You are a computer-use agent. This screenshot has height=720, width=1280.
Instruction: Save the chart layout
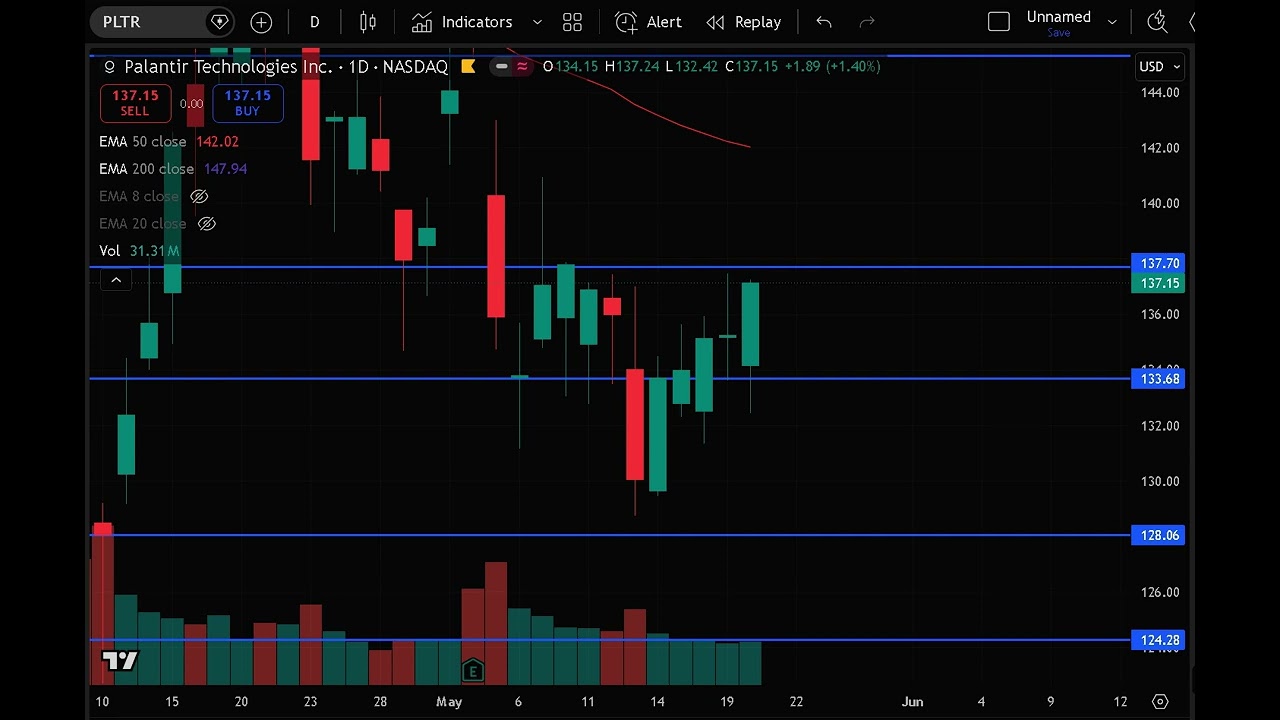[1058, 33]
